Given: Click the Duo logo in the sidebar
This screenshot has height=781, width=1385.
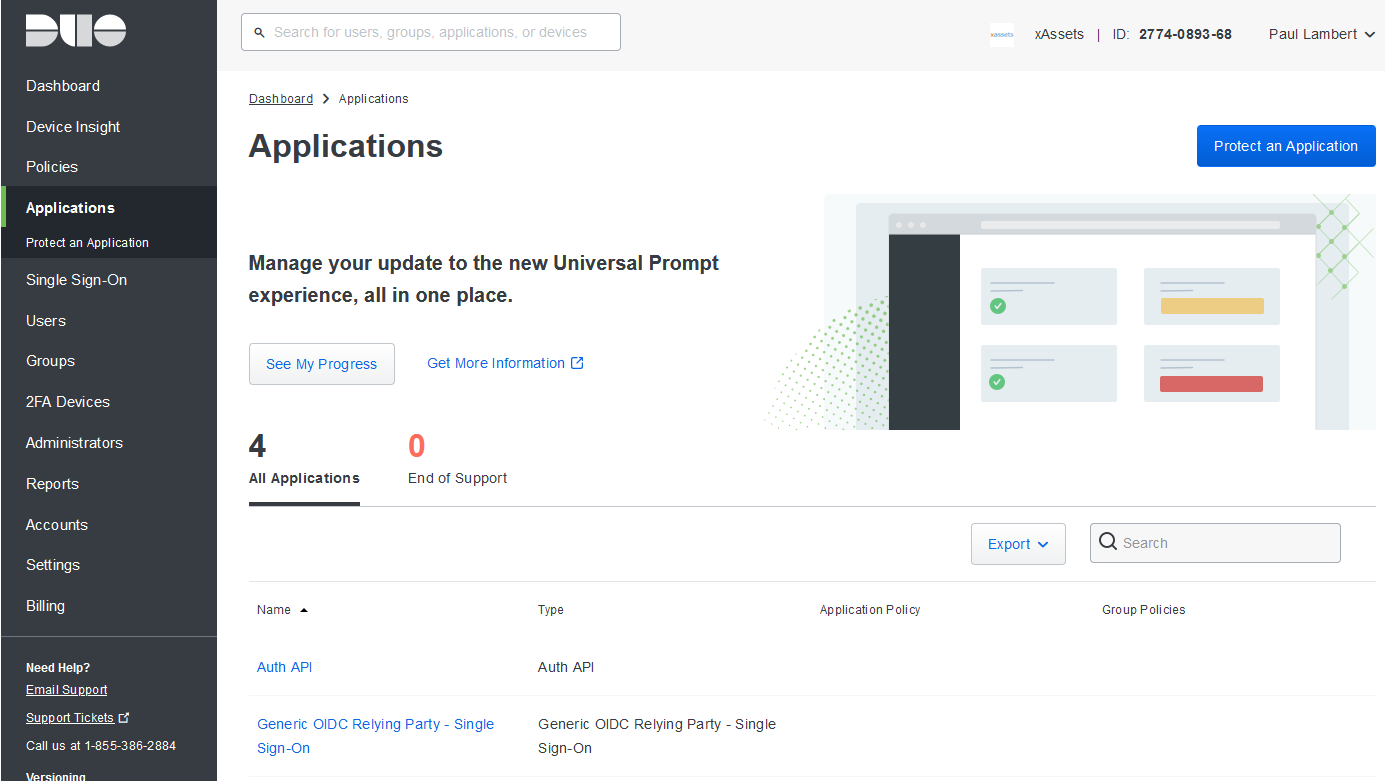Looking at the screenshot, I should tap(74, 31).
